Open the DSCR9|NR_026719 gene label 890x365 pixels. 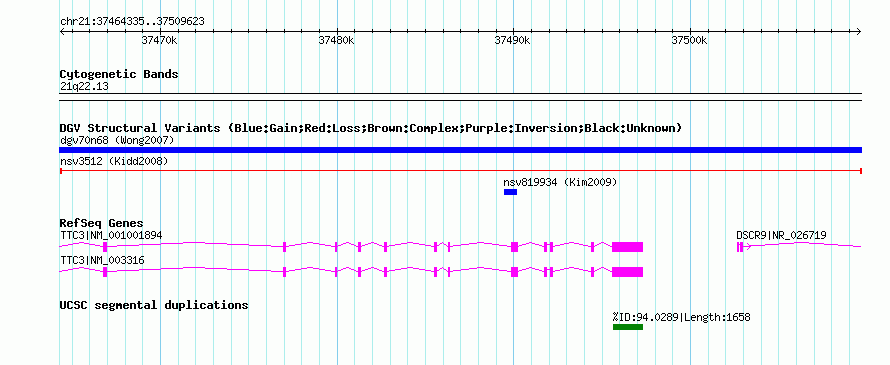(781, 235)
